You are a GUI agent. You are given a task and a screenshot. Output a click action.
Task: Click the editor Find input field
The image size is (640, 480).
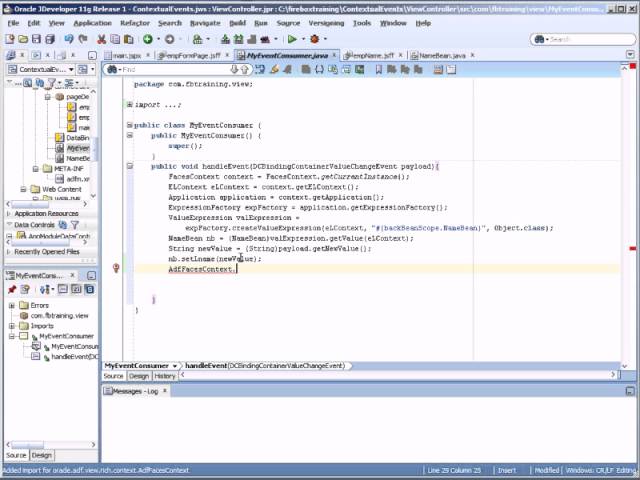[x=175, y=69]
